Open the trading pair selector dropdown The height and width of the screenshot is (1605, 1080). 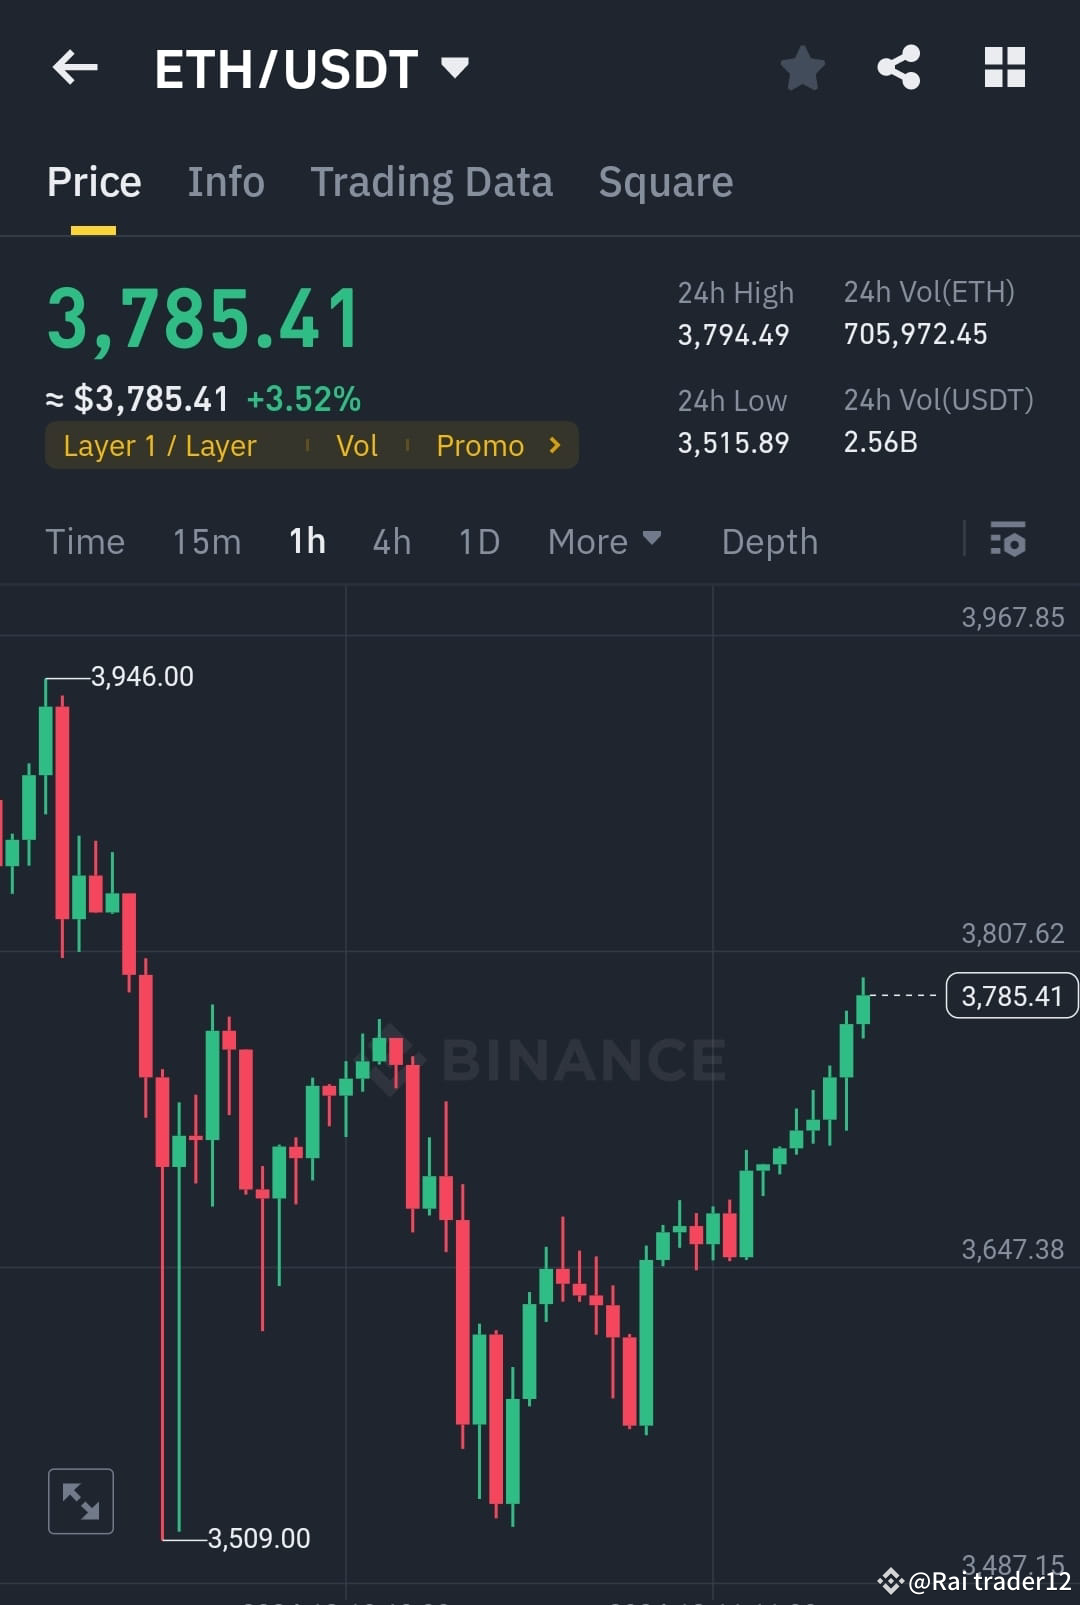455,67
